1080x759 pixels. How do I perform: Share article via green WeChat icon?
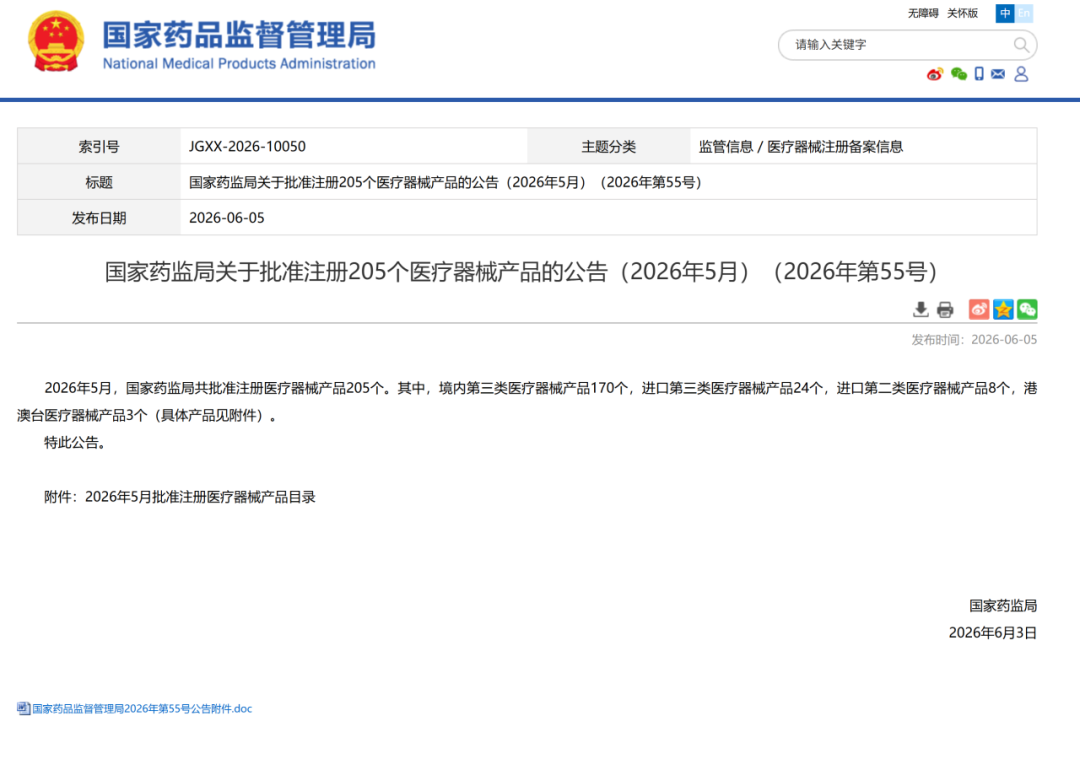pyautogui.click(x=1027, y=310)
